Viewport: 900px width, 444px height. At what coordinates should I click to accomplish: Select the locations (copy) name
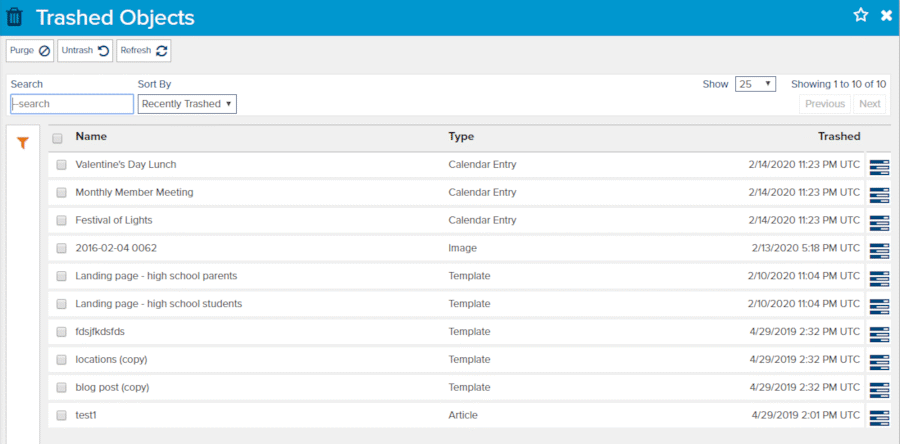point(111,360)
